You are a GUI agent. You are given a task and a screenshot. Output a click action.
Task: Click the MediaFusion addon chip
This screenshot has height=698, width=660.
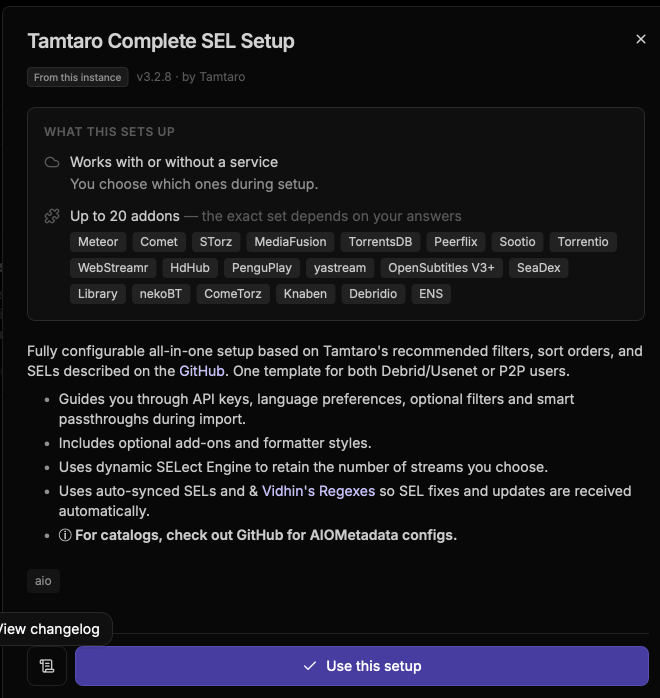tap(290, 242)
